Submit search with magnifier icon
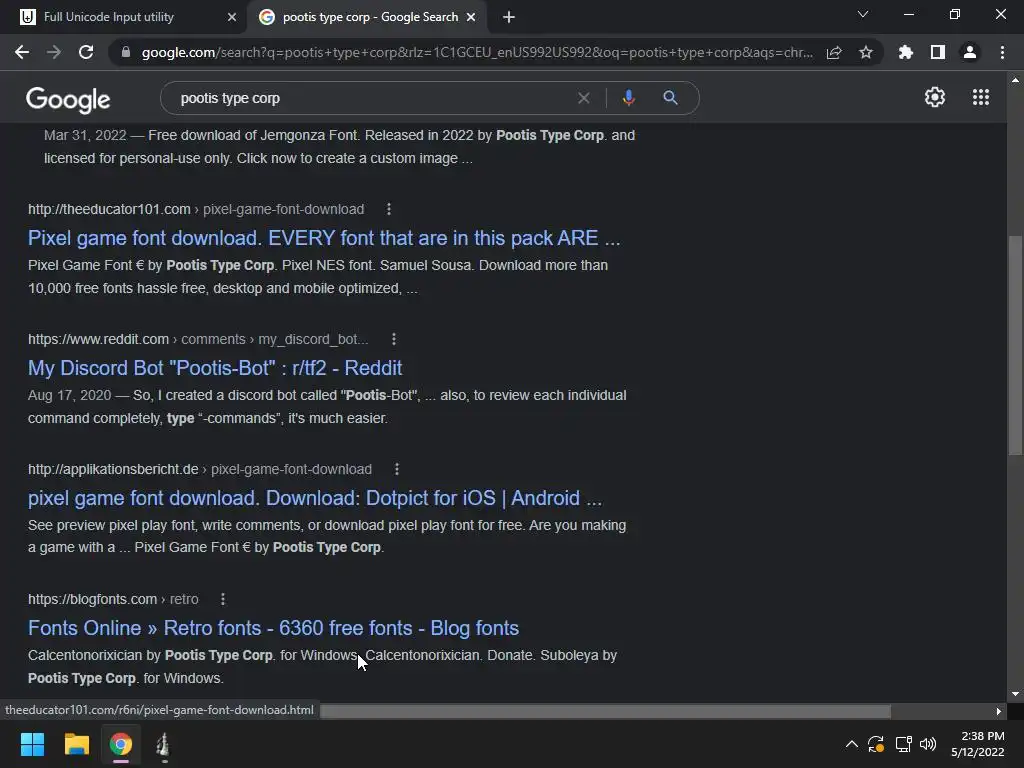 pyautogui.click(x=670, y=98)
